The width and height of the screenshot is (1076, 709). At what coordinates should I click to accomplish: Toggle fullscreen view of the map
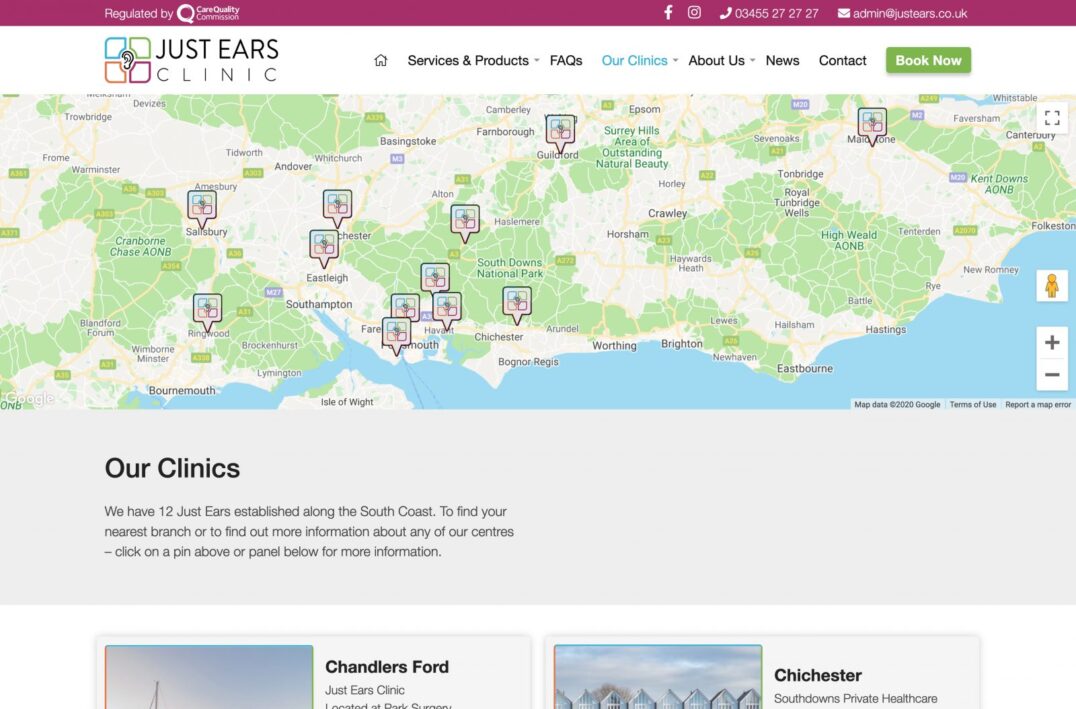pos(1051,118)
